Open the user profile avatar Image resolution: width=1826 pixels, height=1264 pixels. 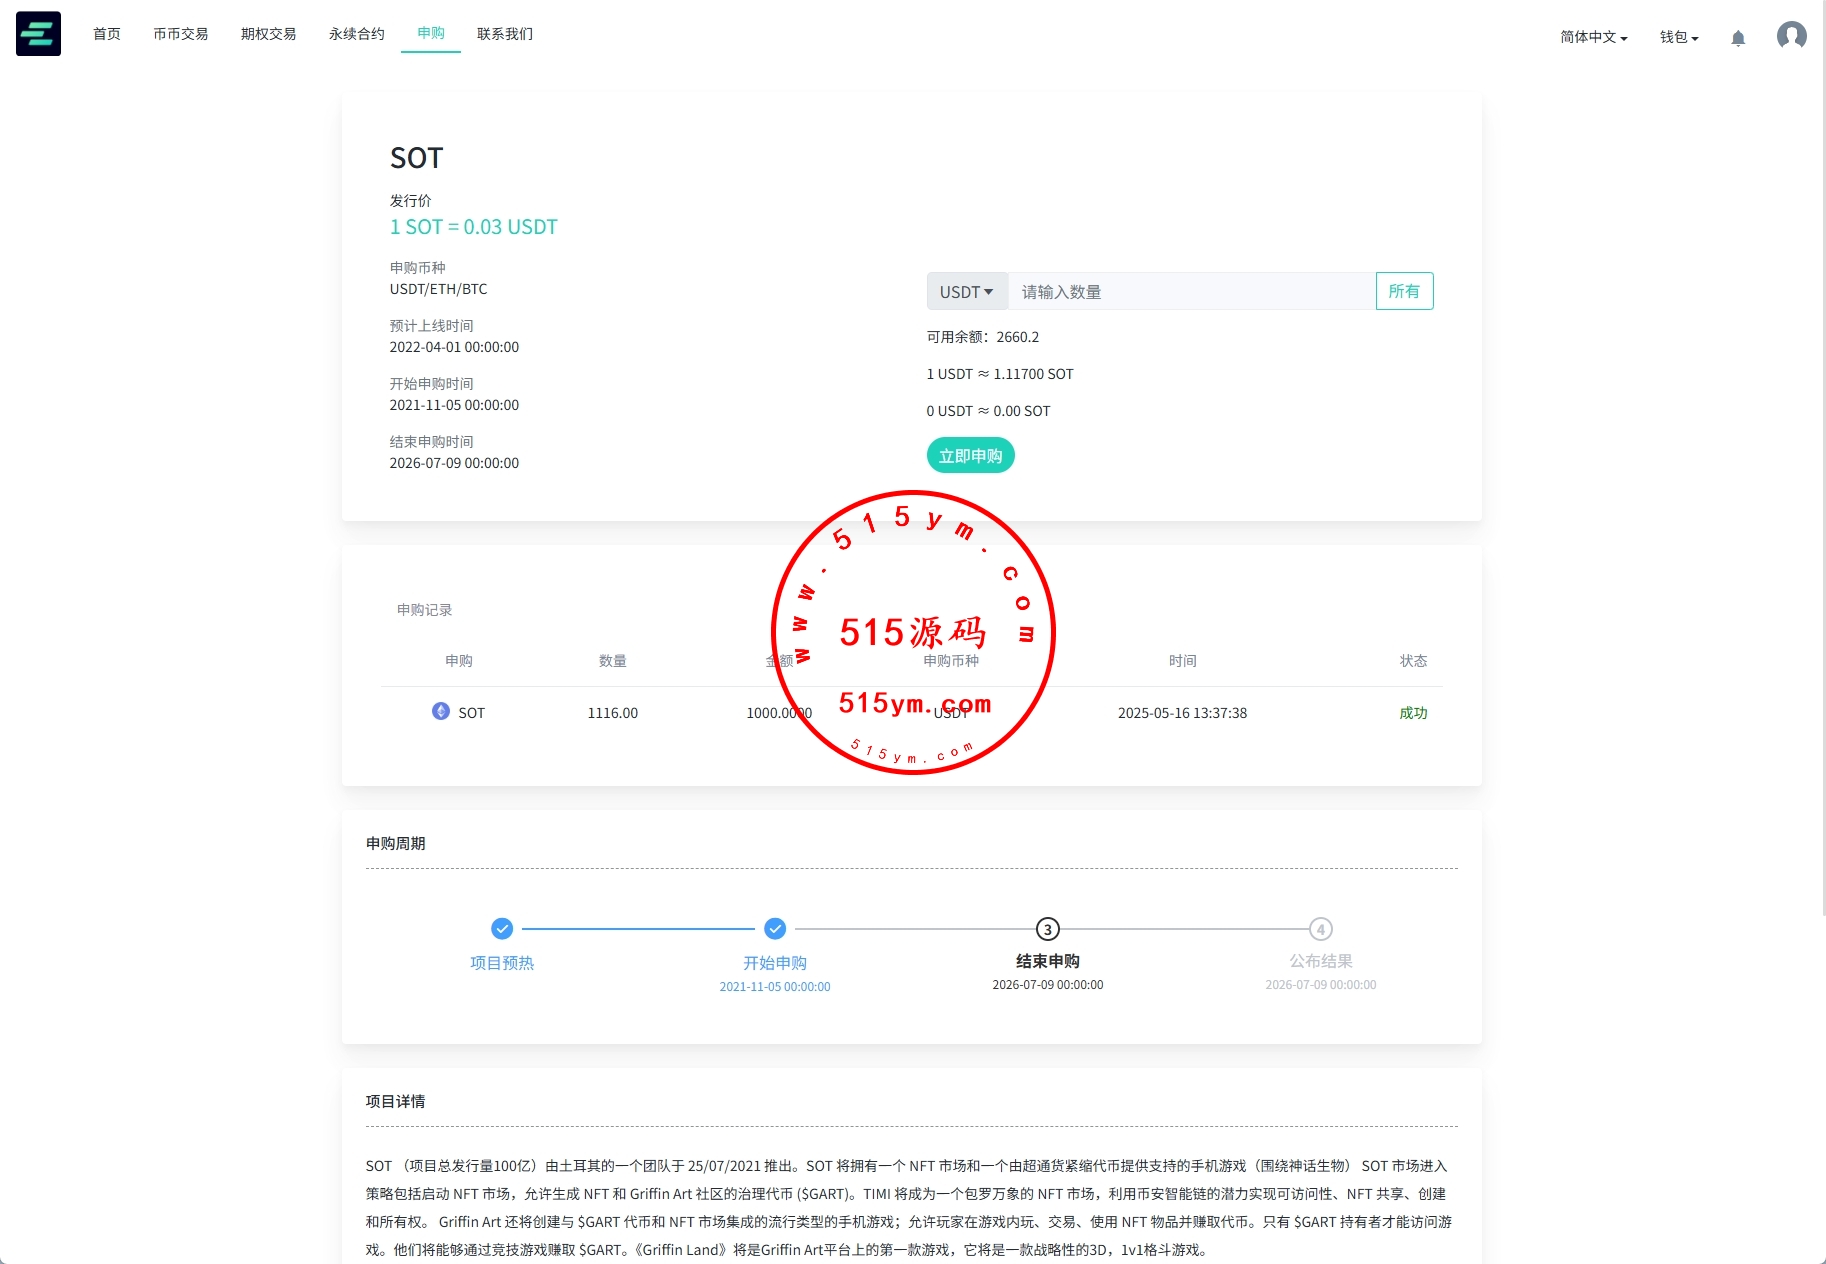point(1791,36)
